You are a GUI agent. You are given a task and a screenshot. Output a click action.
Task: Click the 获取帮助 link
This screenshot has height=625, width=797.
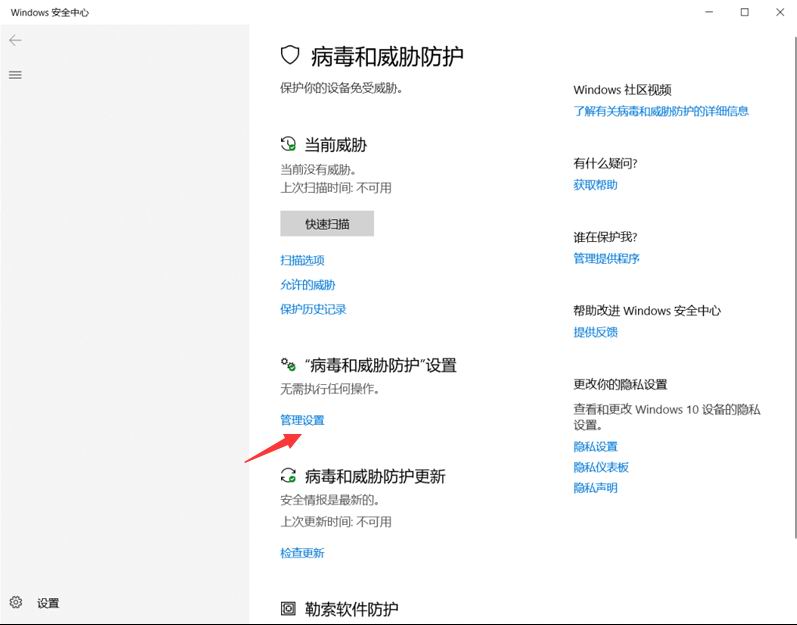tap(595, 185)
